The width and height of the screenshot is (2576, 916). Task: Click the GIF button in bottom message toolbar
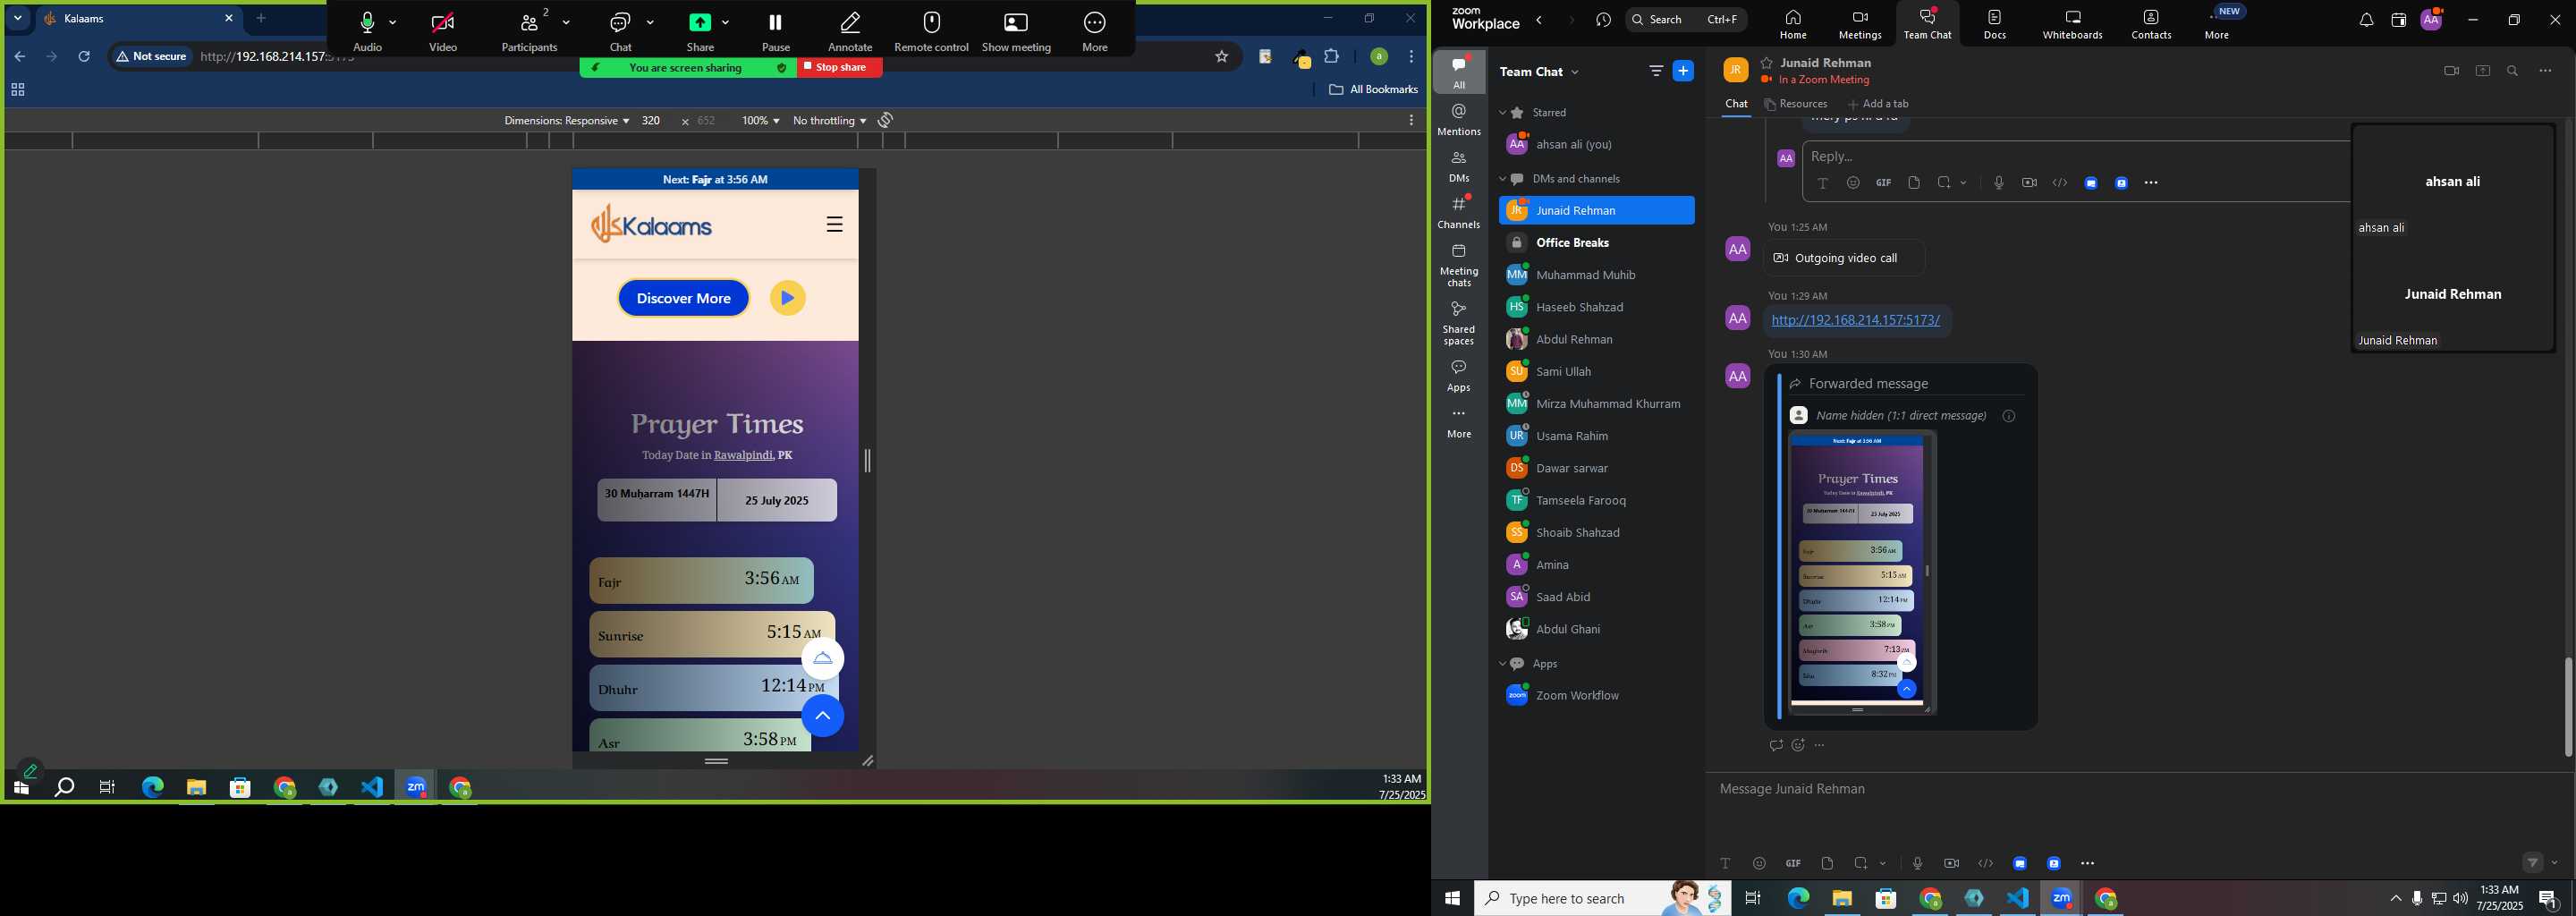coord(1793,863)
